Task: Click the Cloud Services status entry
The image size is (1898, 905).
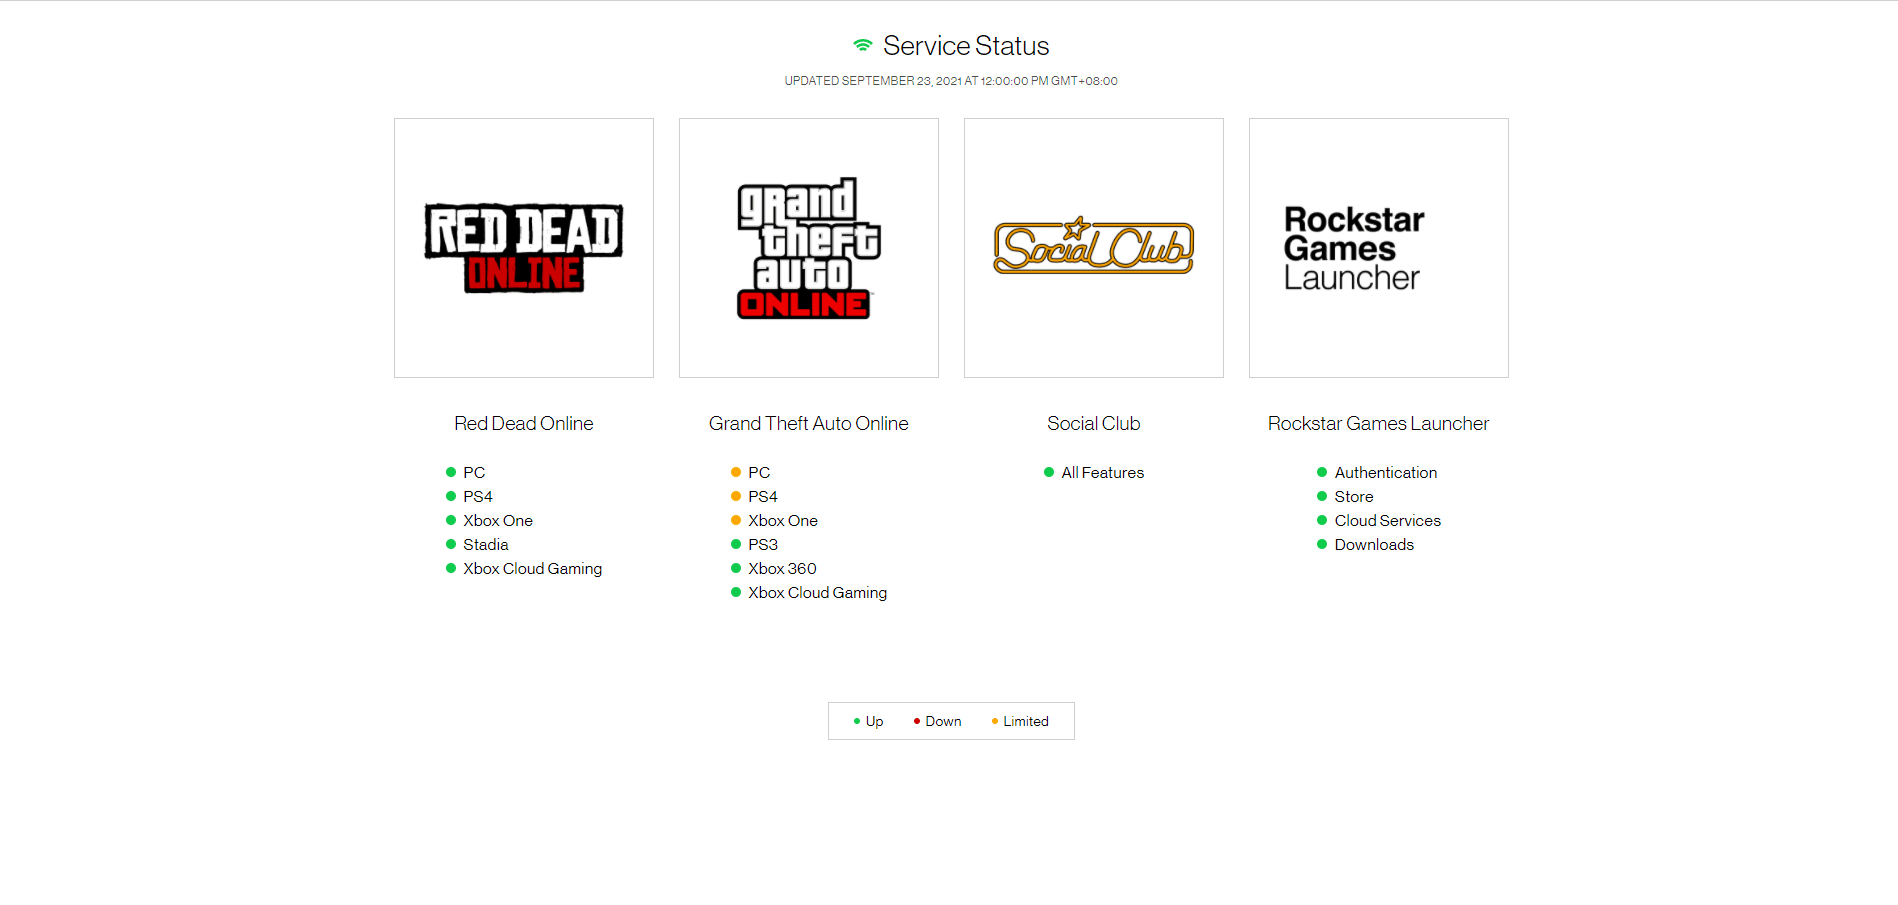Action: (x=1379, y=520)
